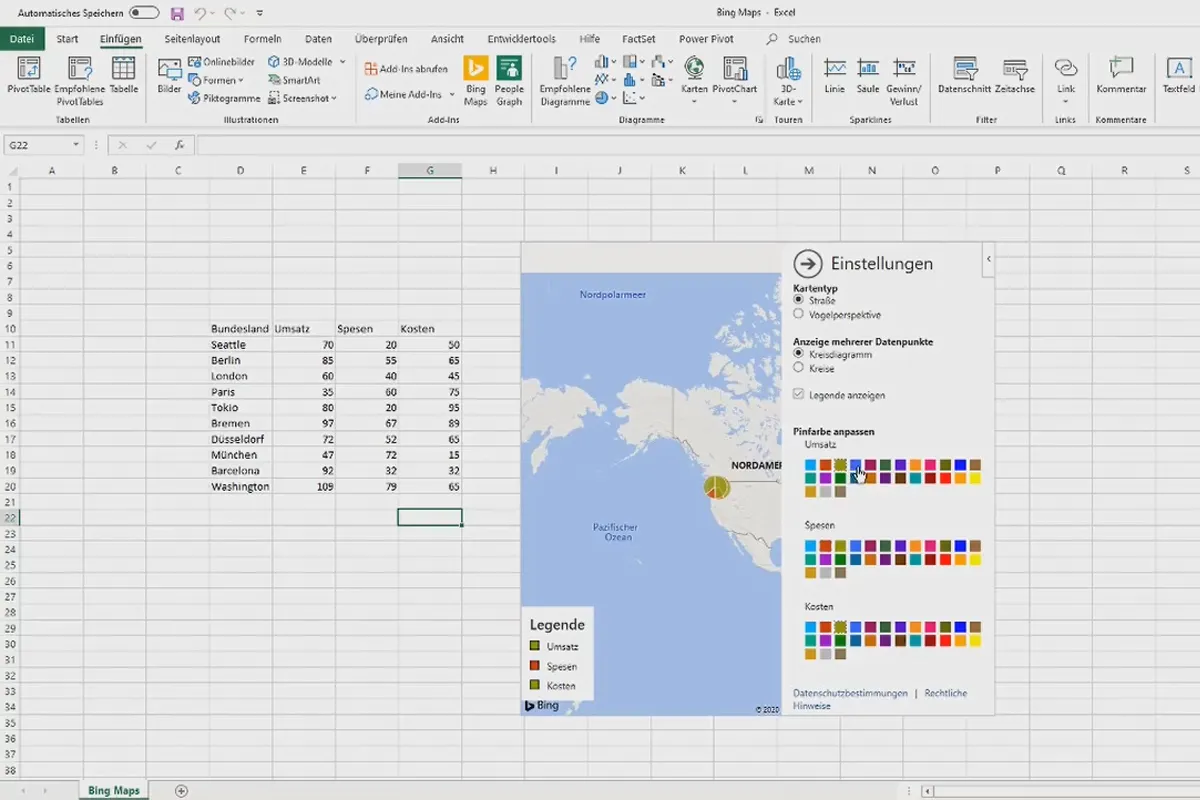Open the Datei tab

click(22, 39)
